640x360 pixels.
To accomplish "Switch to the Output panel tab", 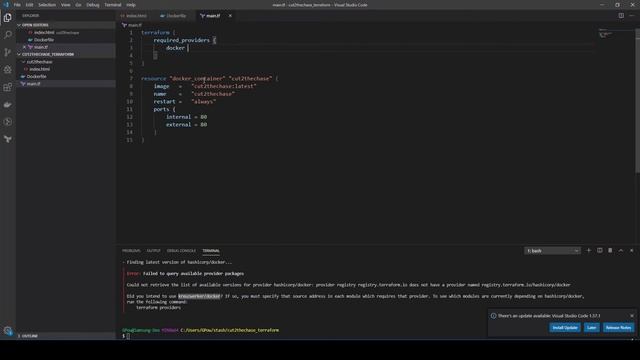I will [x=153, y=251].
